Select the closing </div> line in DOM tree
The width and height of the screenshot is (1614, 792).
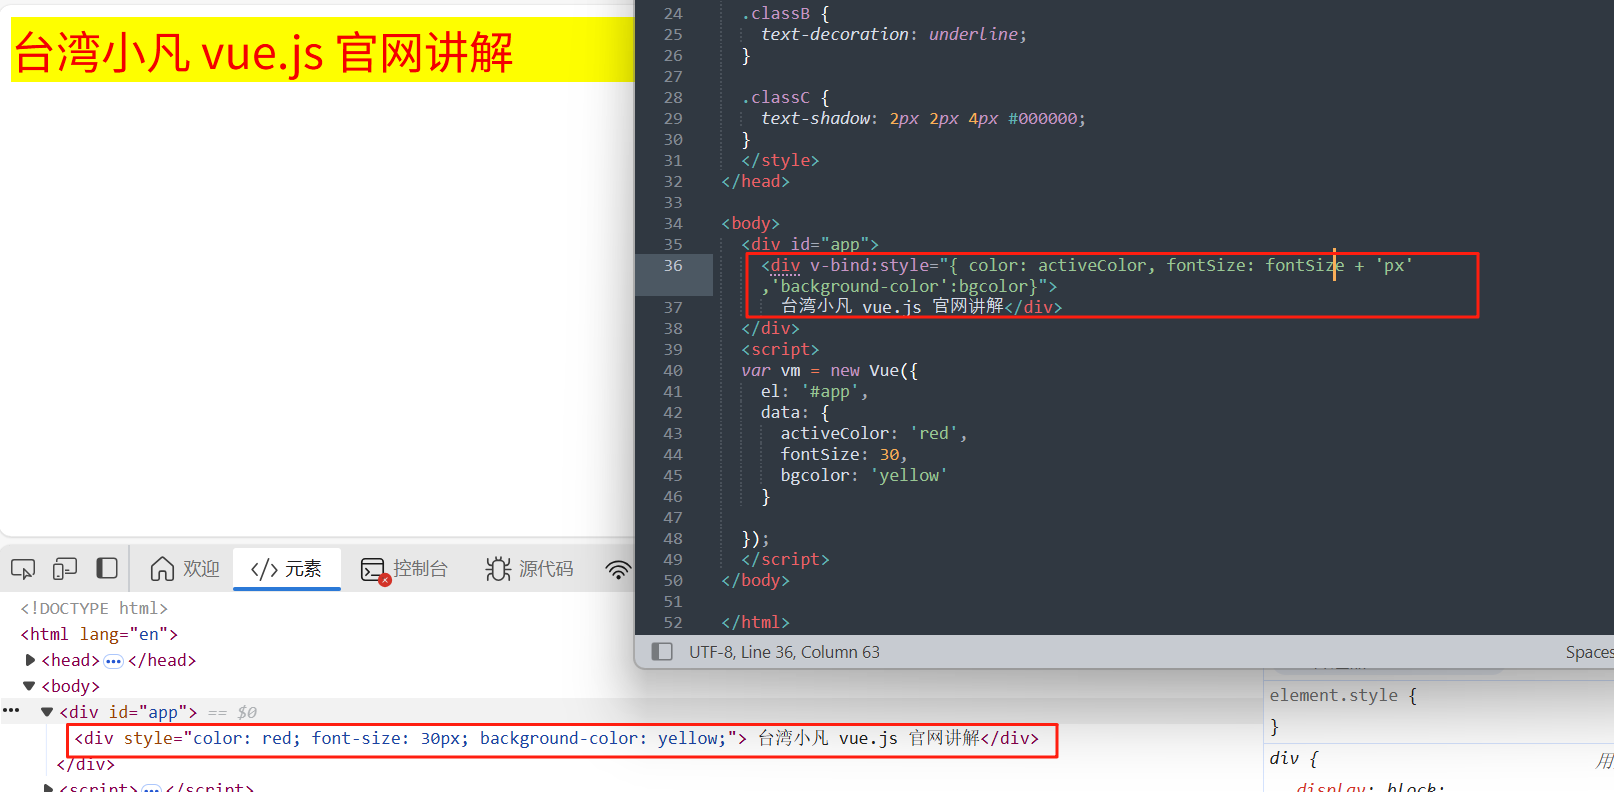tap(85, 764)
